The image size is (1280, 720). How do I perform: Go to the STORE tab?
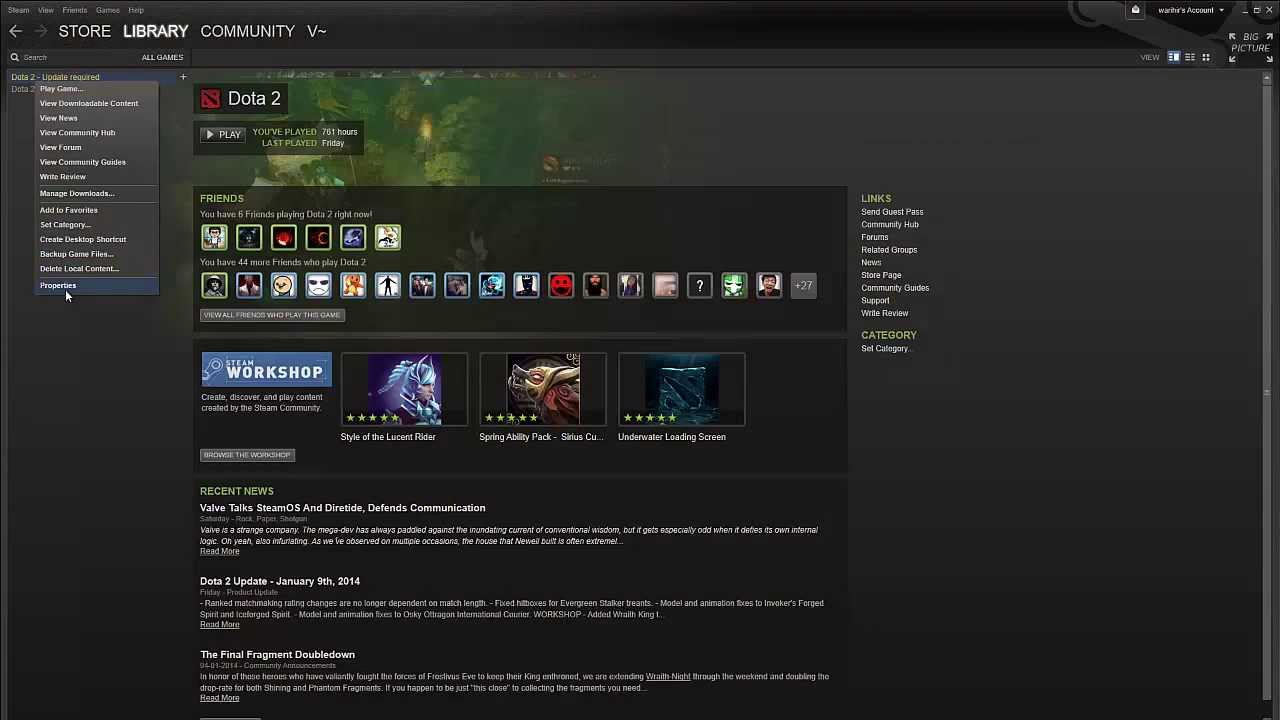(85, 31)
